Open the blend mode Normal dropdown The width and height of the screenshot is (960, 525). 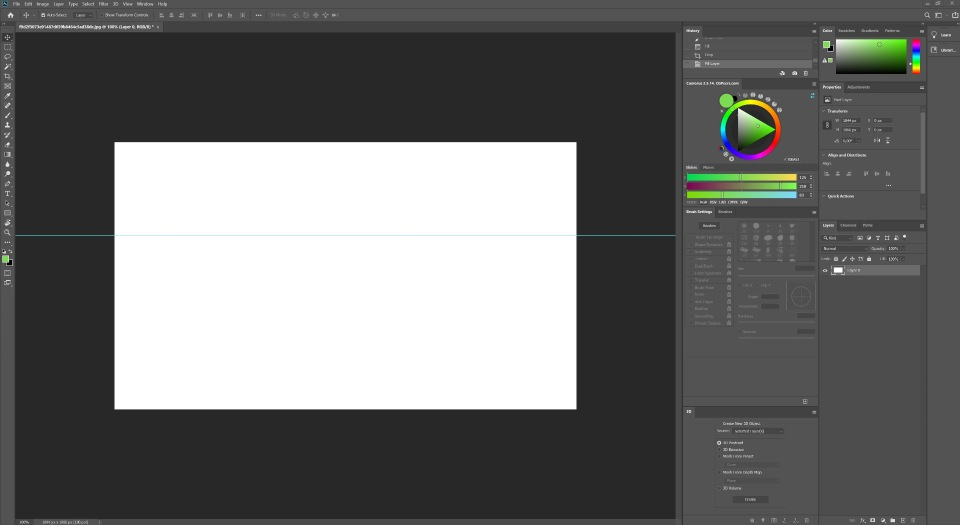coord(845,248)
